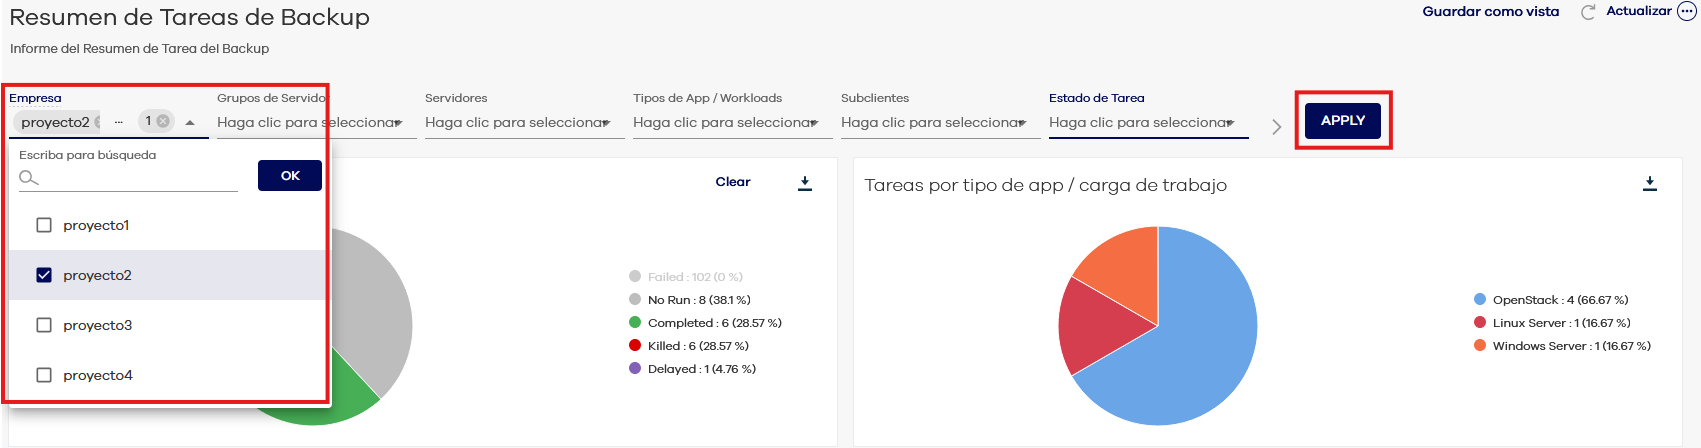Toggle the Linux Server legend entry
Screen dimensions: 1701x448
(1552, 323)
